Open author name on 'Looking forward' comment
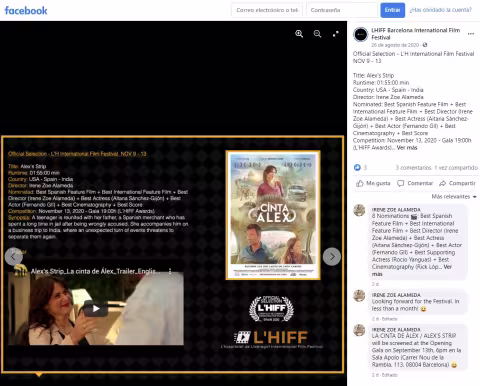This screenshot has width=480, height=386. [396, 295]
